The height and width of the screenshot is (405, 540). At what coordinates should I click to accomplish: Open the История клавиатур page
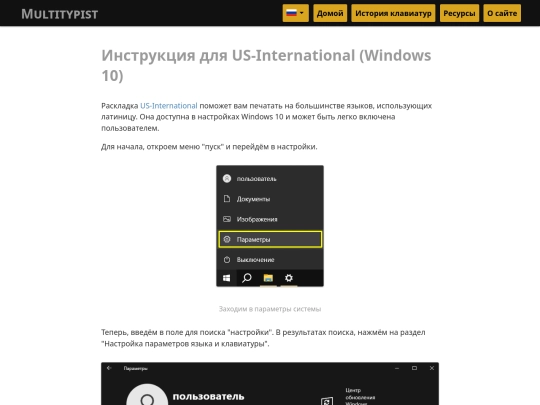[x=393, y=13]
